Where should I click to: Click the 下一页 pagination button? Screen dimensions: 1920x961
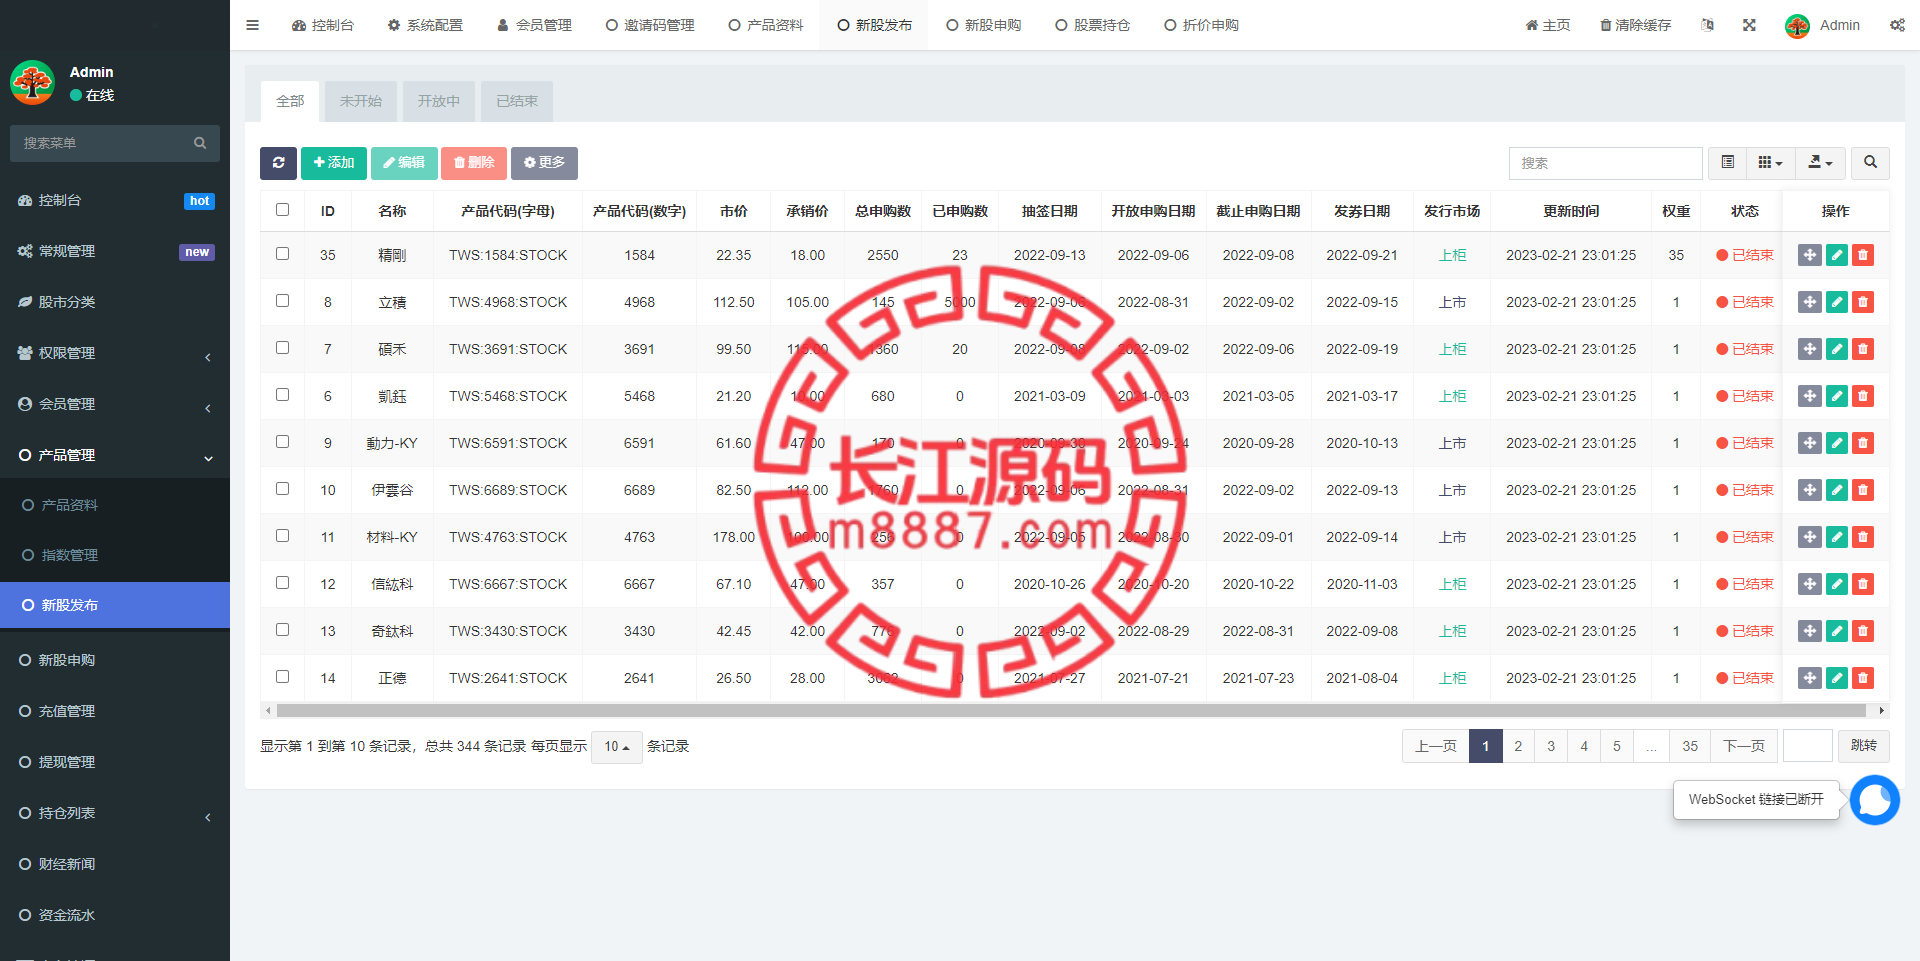tap(1744, 746)
